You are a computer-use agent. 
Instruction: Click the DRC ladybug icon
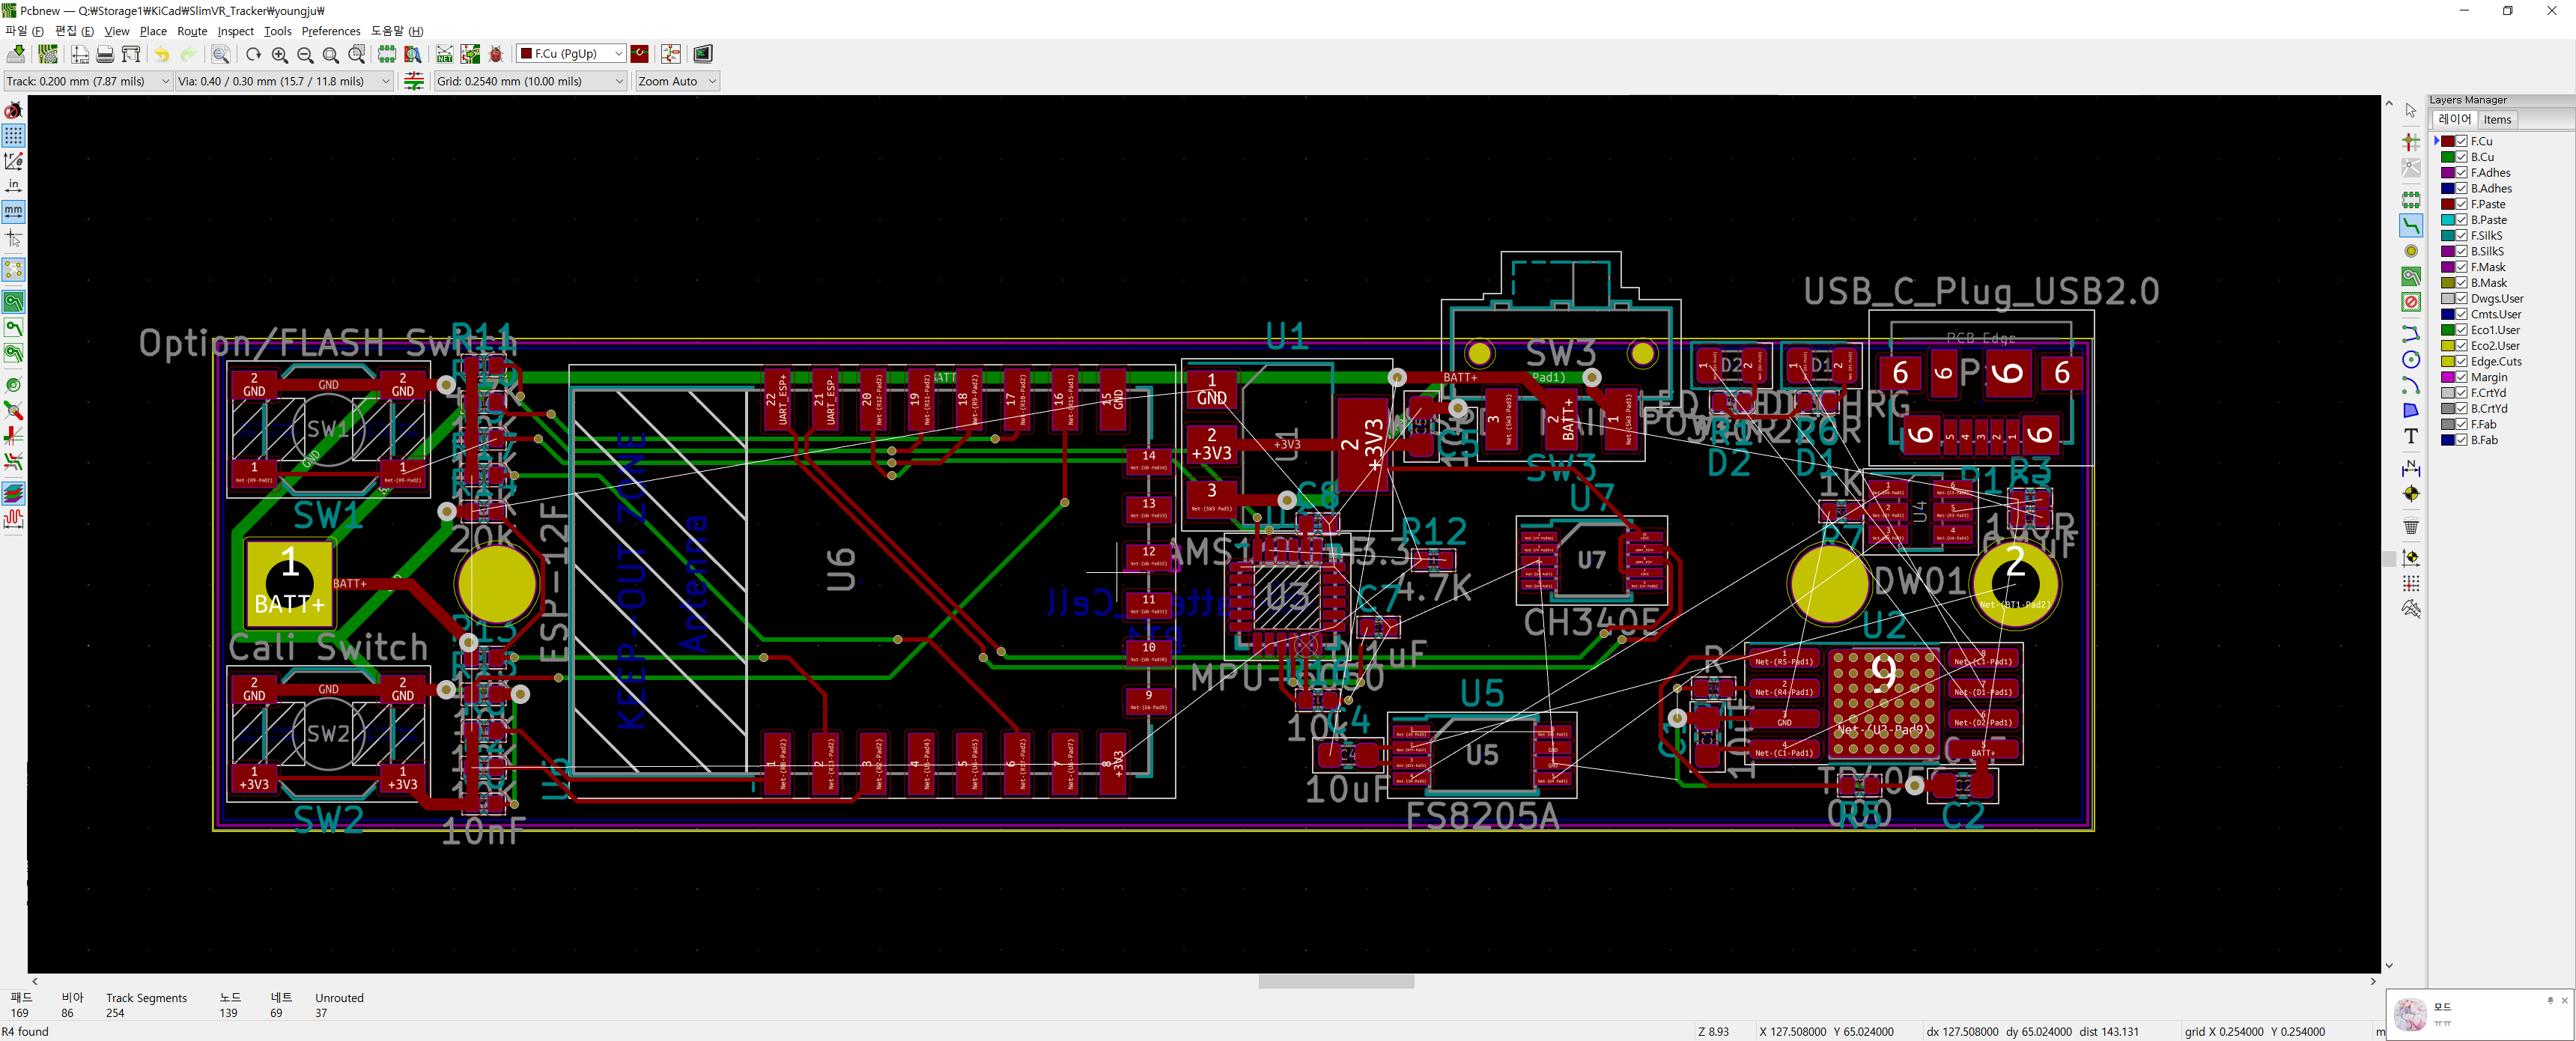click(x=496, y=54)
